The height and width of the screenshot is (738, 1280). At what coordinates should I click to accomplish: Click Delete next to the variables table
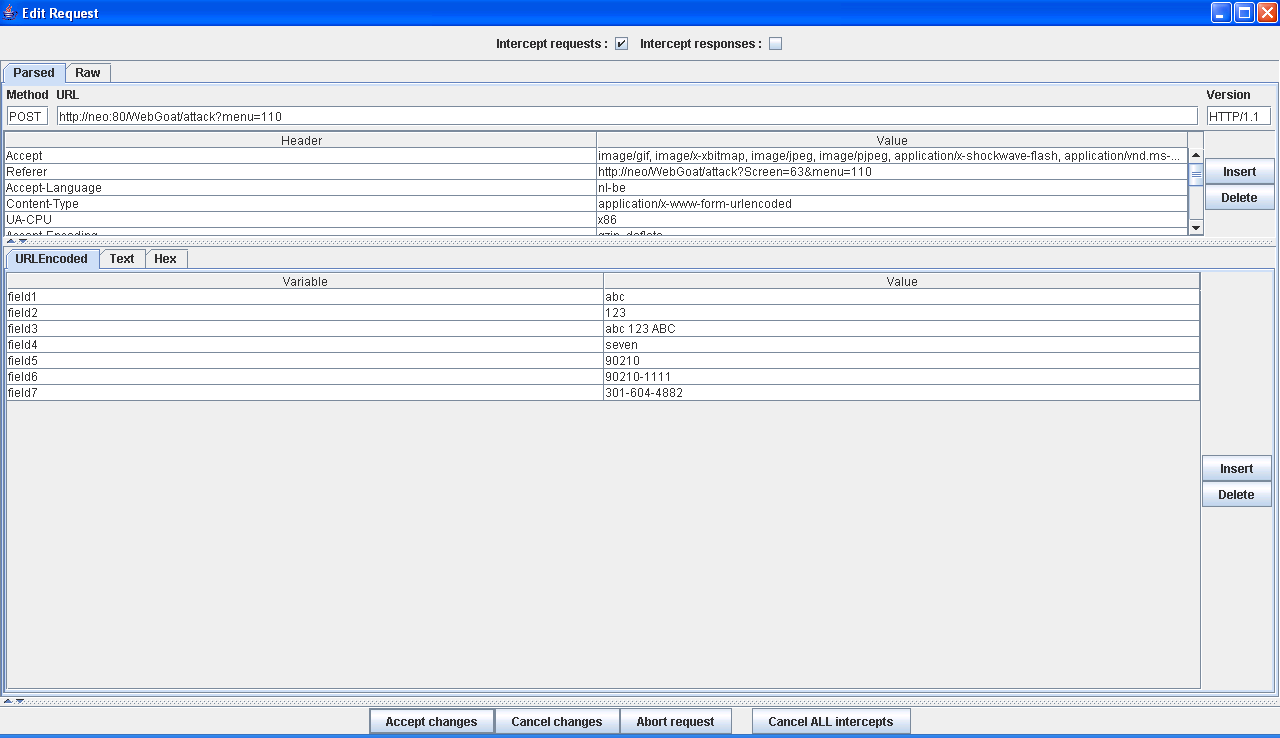[x=1236, y=494]
